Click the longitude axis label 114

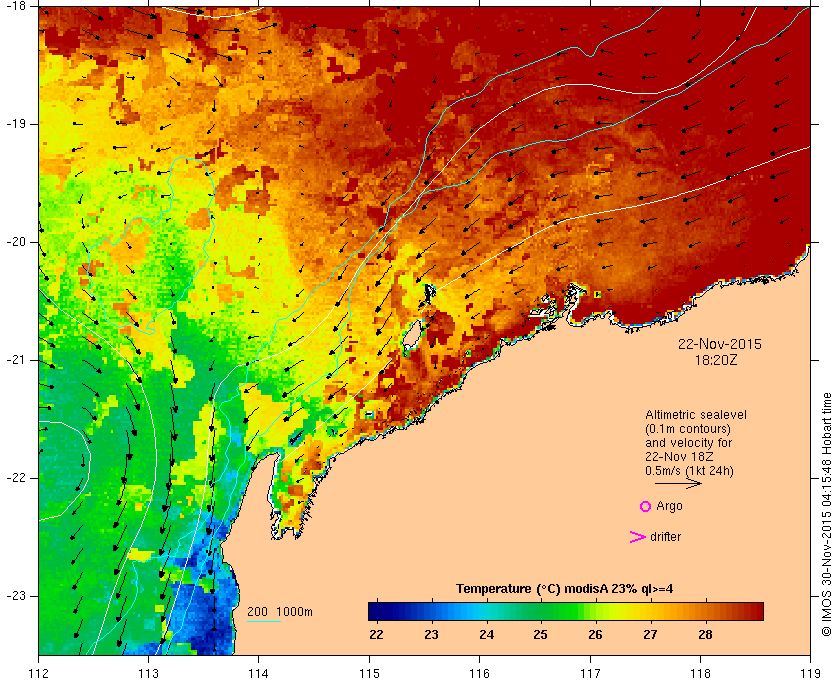pos(259,673)
